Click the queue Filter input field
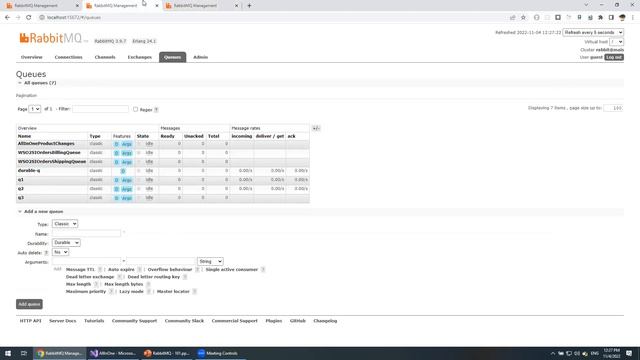 pos(100,109)
